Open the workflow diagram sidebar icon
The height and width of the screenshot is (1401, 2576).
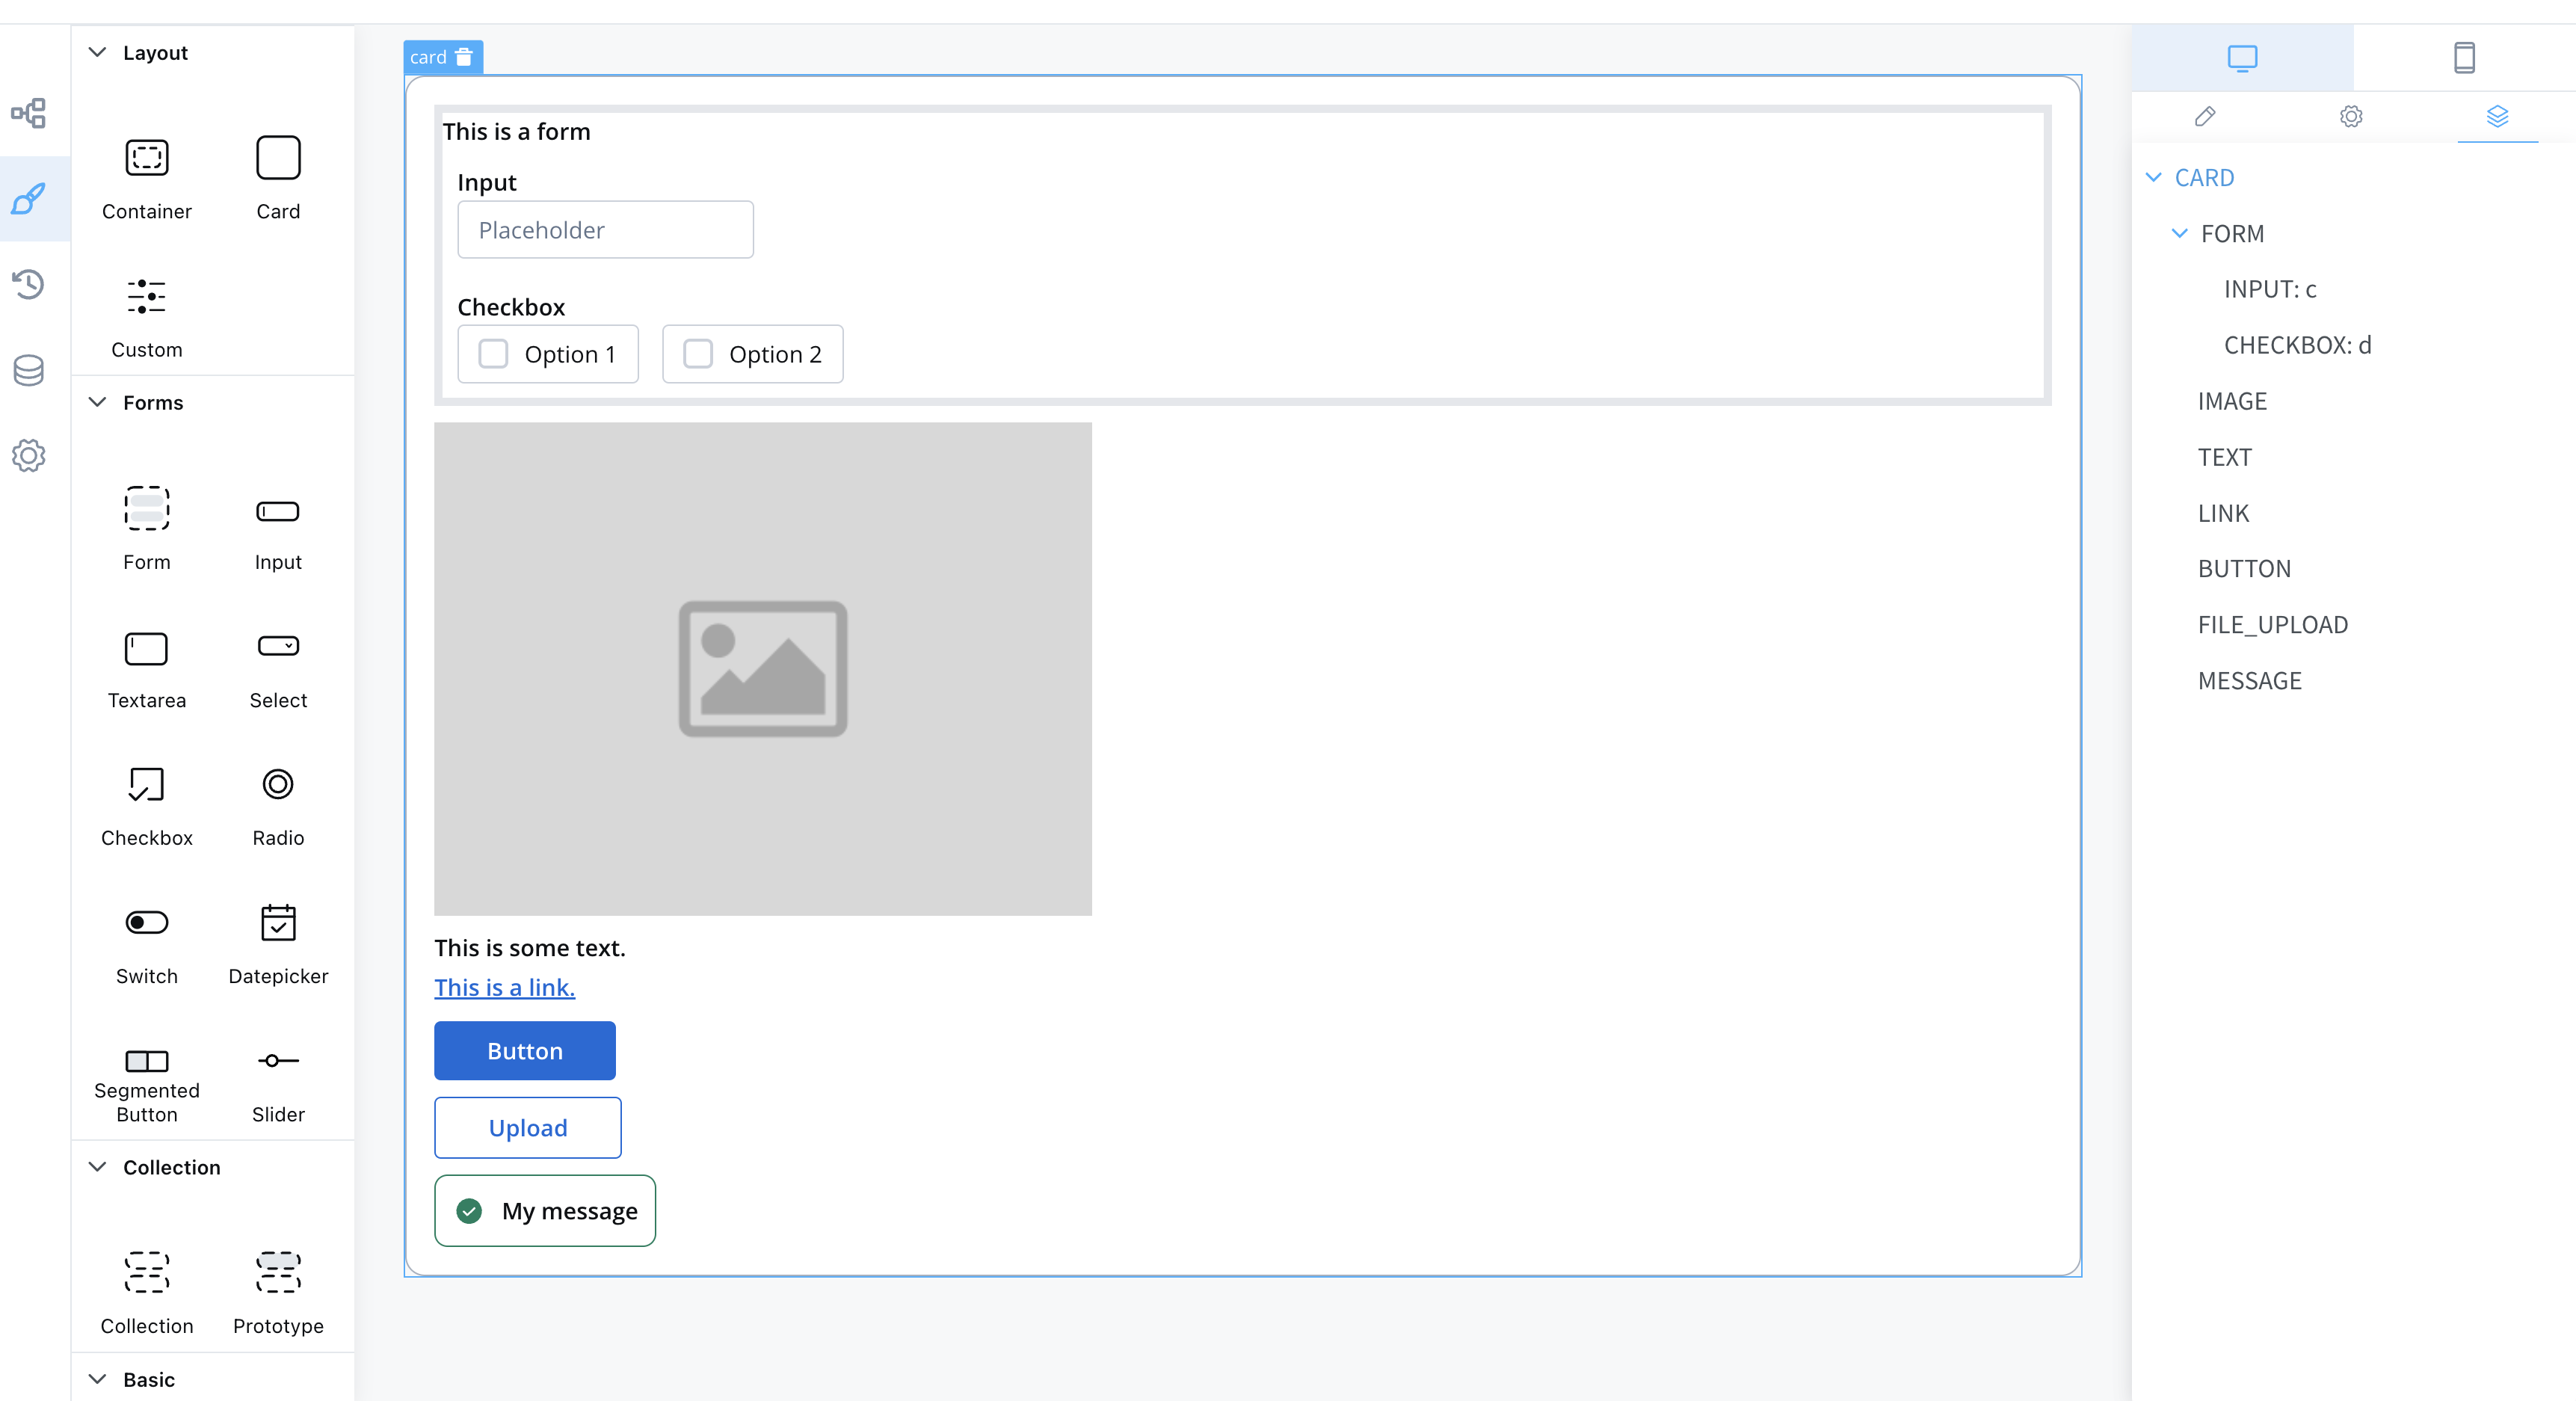point(29,113)
